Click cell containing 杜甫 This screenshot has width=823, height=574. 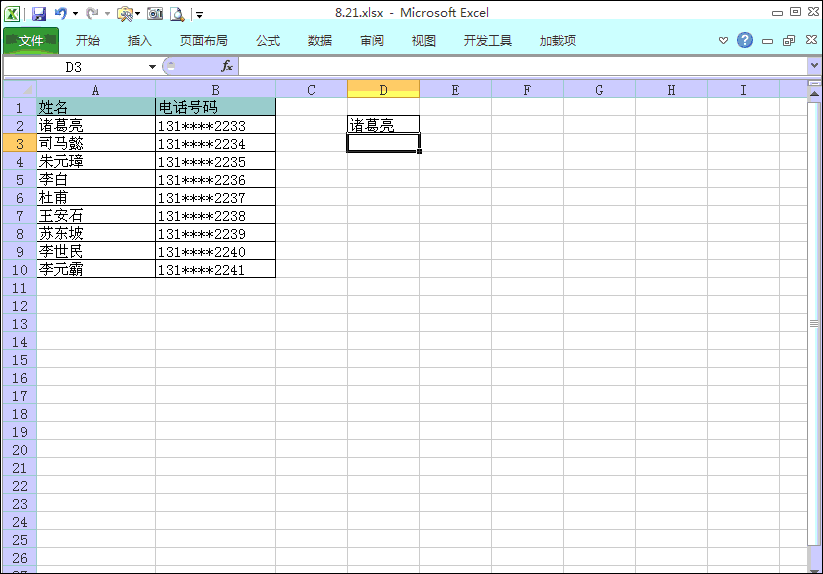(x=96, y=197)
